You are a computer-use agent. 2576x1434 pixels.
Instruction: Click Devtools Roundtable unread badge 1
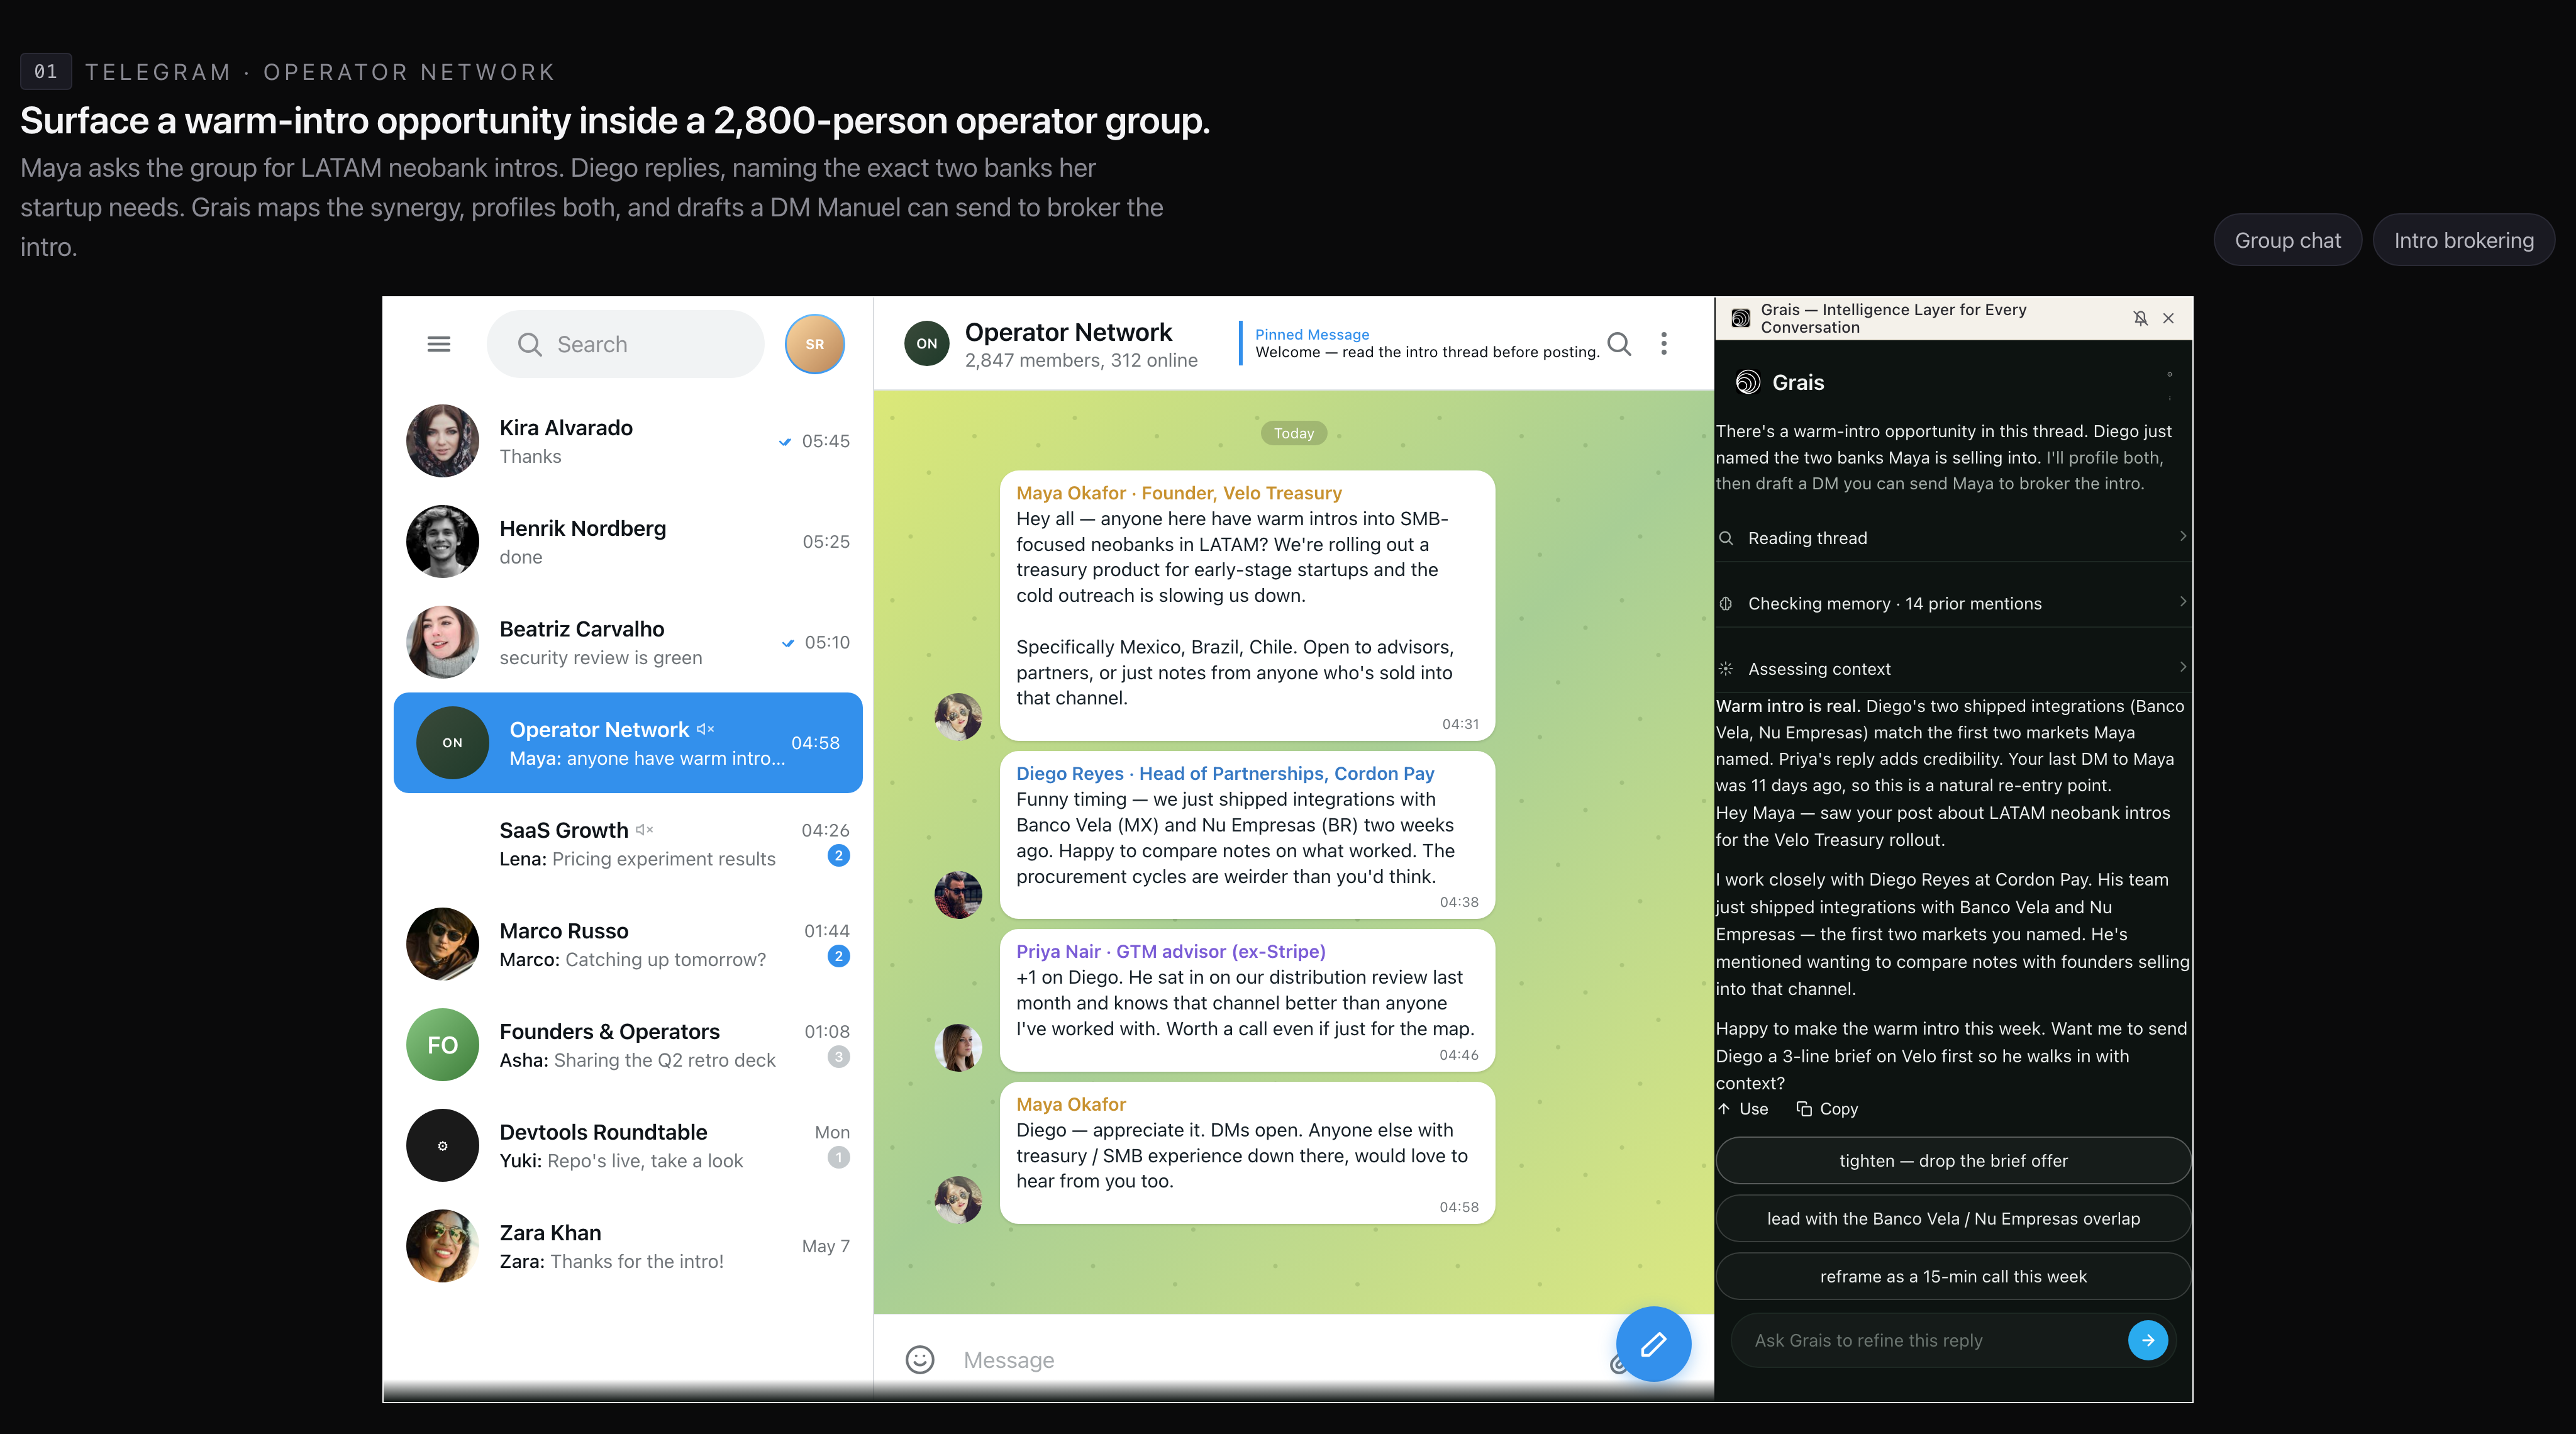coord(838,1158)
